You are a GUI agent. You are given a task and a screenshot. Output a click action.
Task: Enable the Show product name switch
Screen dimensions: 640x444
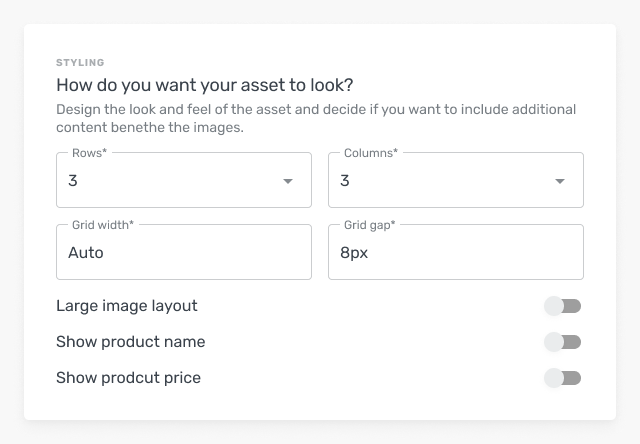(x=562, y=342)
